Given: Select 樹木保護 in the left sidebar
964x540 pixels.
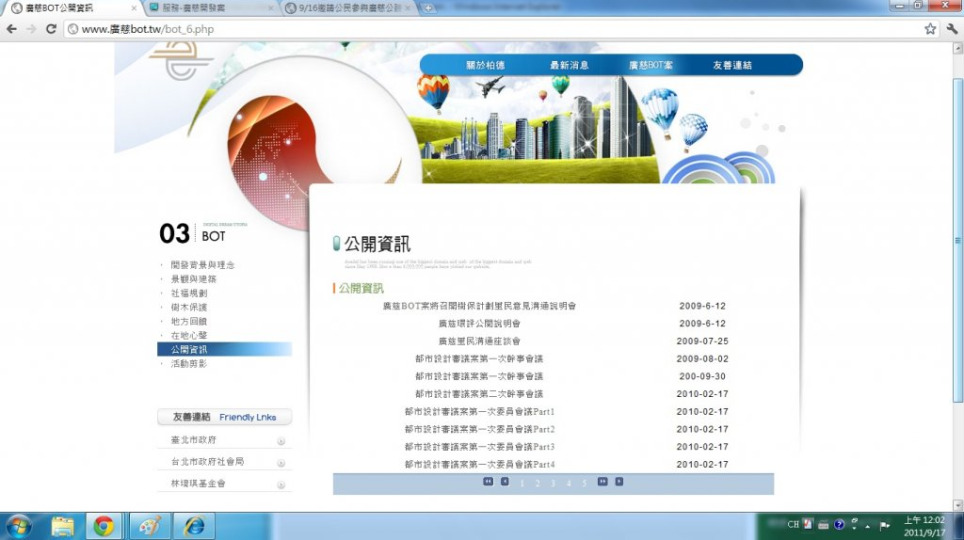Looking at the screenshot, I should click(x=188, y=308).
